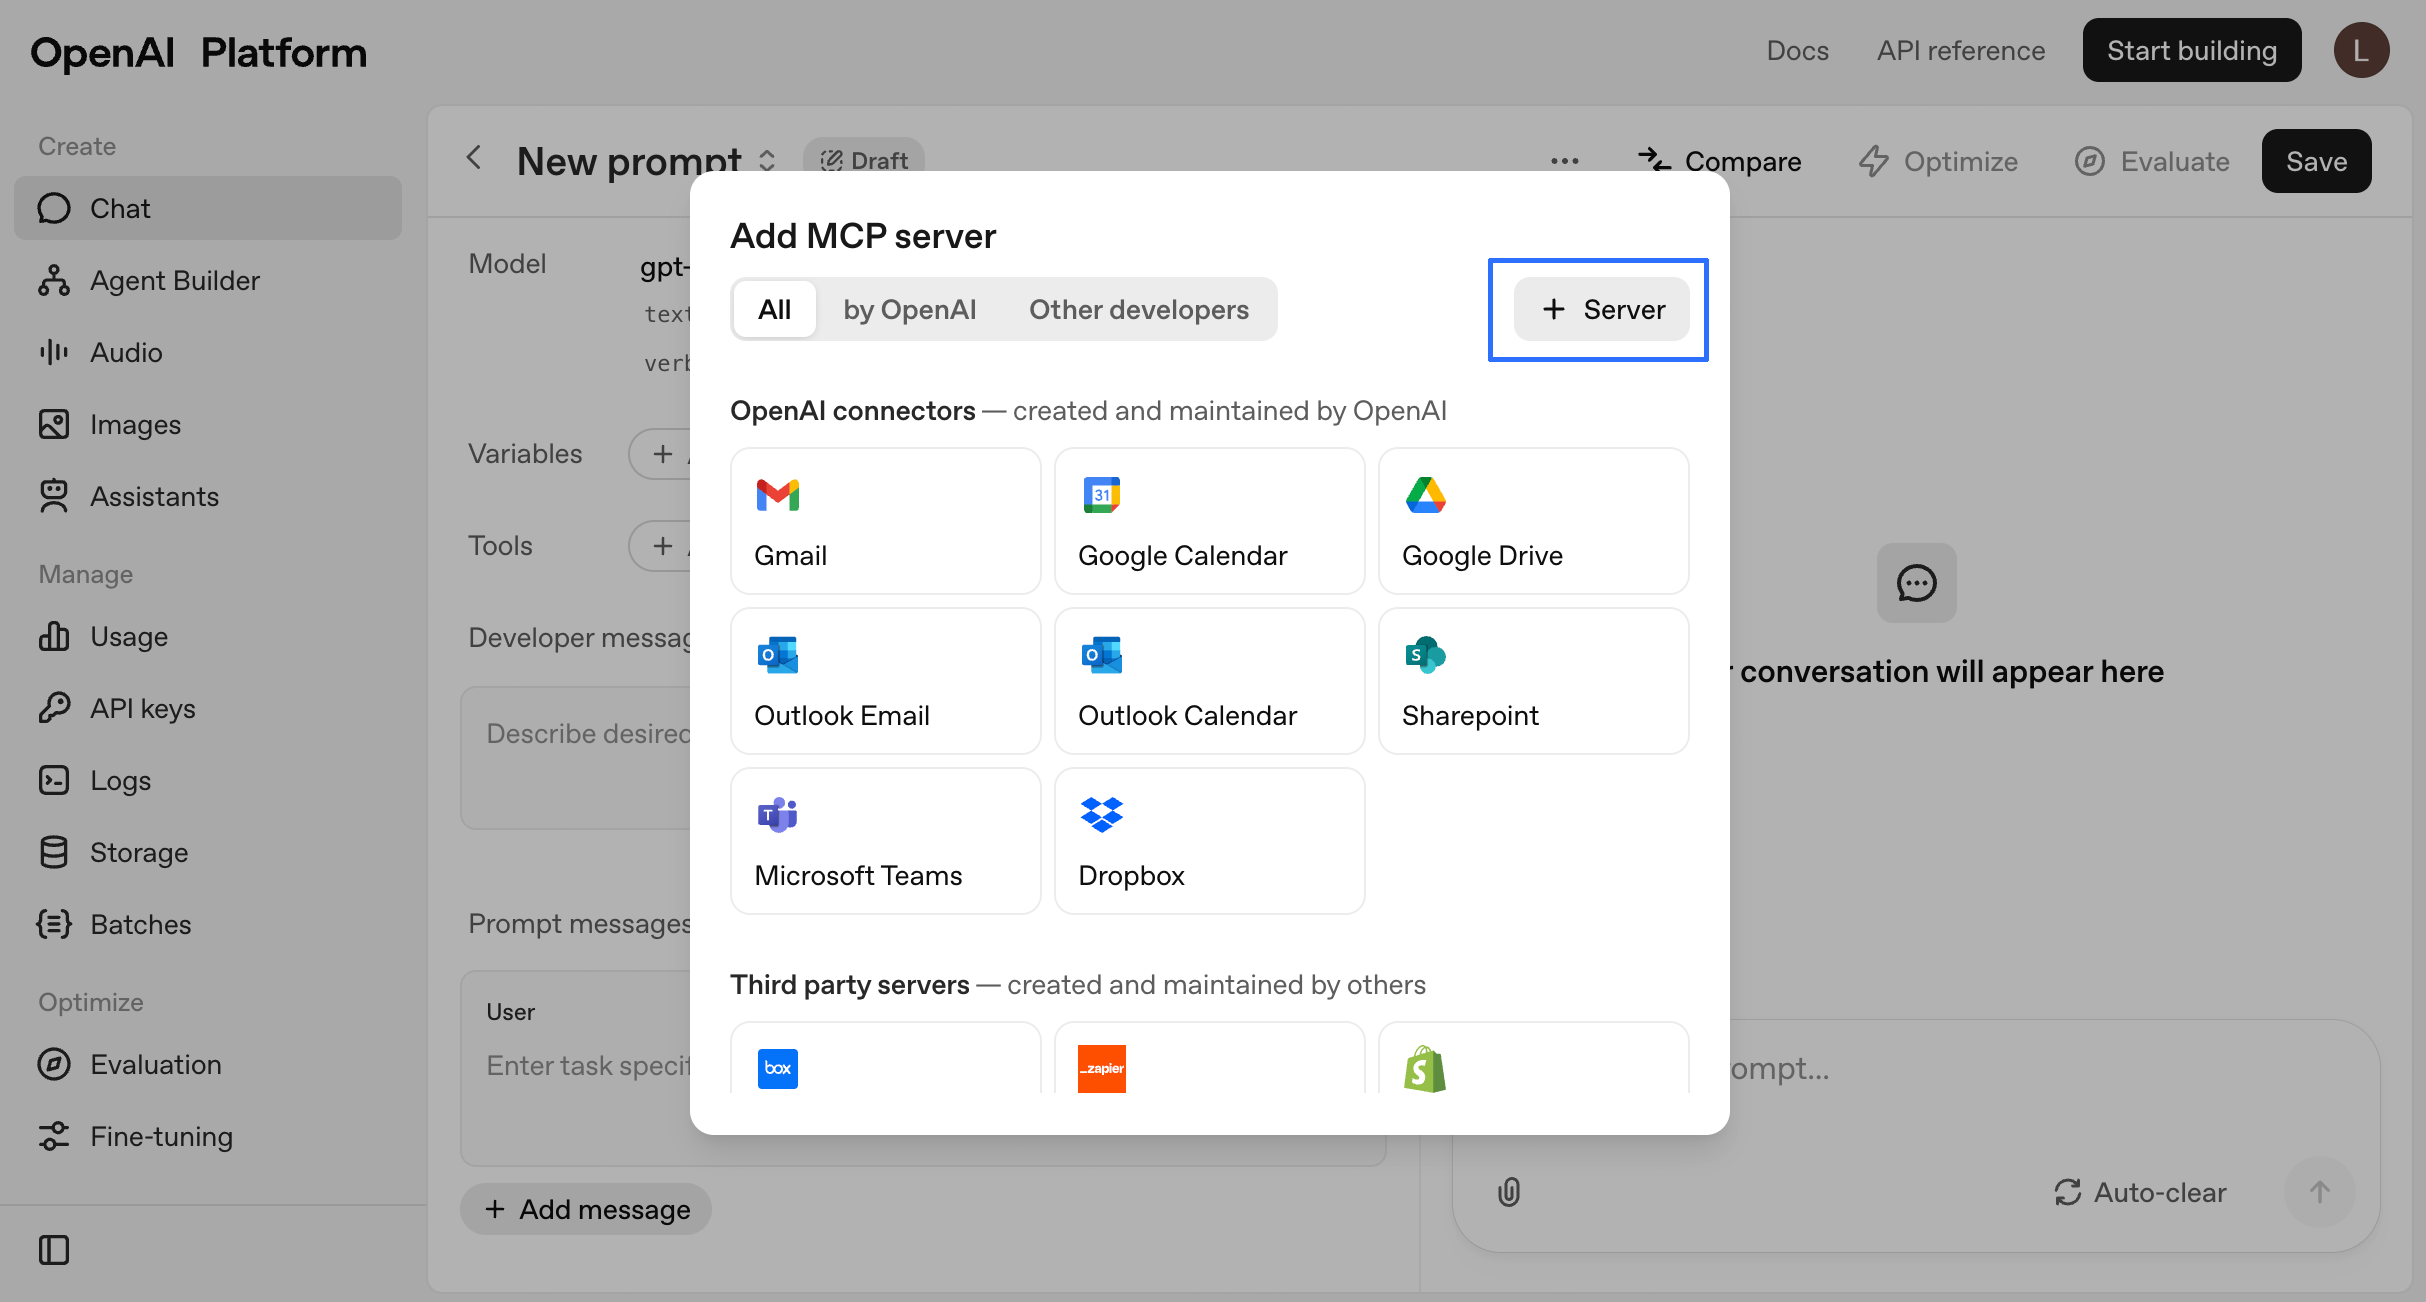Select the Microsoft Teams connector
Viewport: 2426px width, 1302px height.
[885, 841]
